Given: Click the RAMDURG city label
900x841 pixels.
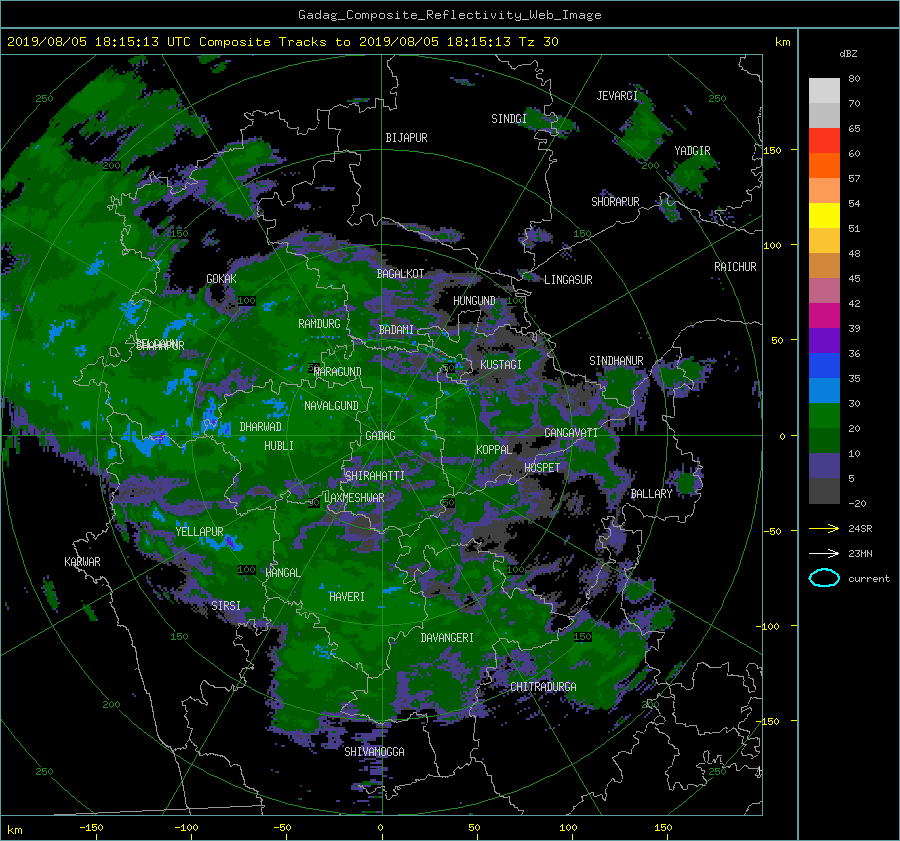Looking at the screenshot, I should (x=319, y=324).
